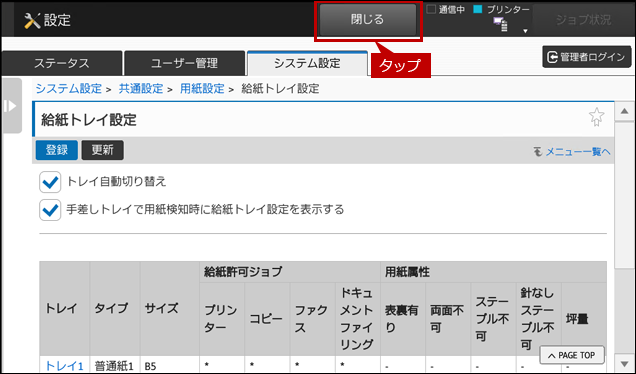Click the 針なしステープル不可 column header
The width and height of the screenshot is (636, 374).
click(x=538, y=319)
